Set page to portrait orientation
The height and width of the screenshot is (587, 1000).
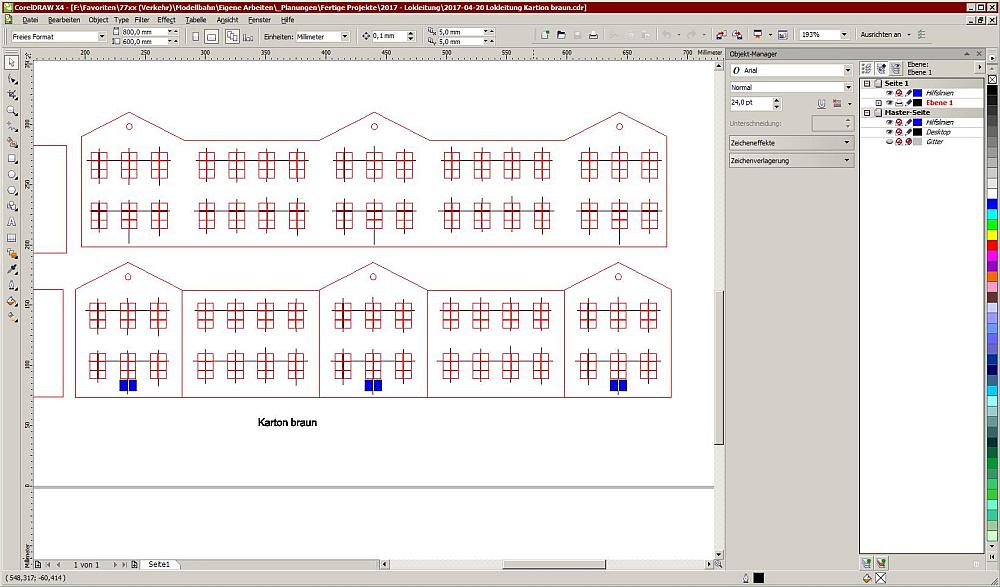click(x=196, y=37)
